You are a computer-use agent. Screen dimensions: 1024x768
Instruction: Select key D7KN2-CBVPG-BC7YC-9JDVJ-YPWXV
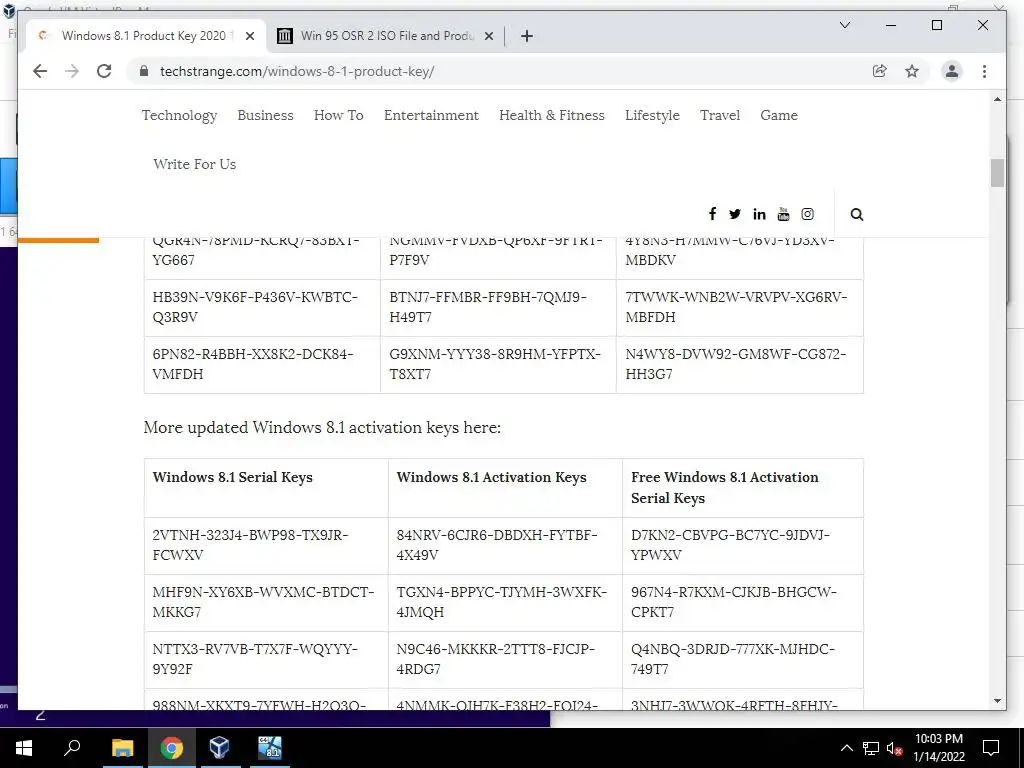(x=730, y=545)
